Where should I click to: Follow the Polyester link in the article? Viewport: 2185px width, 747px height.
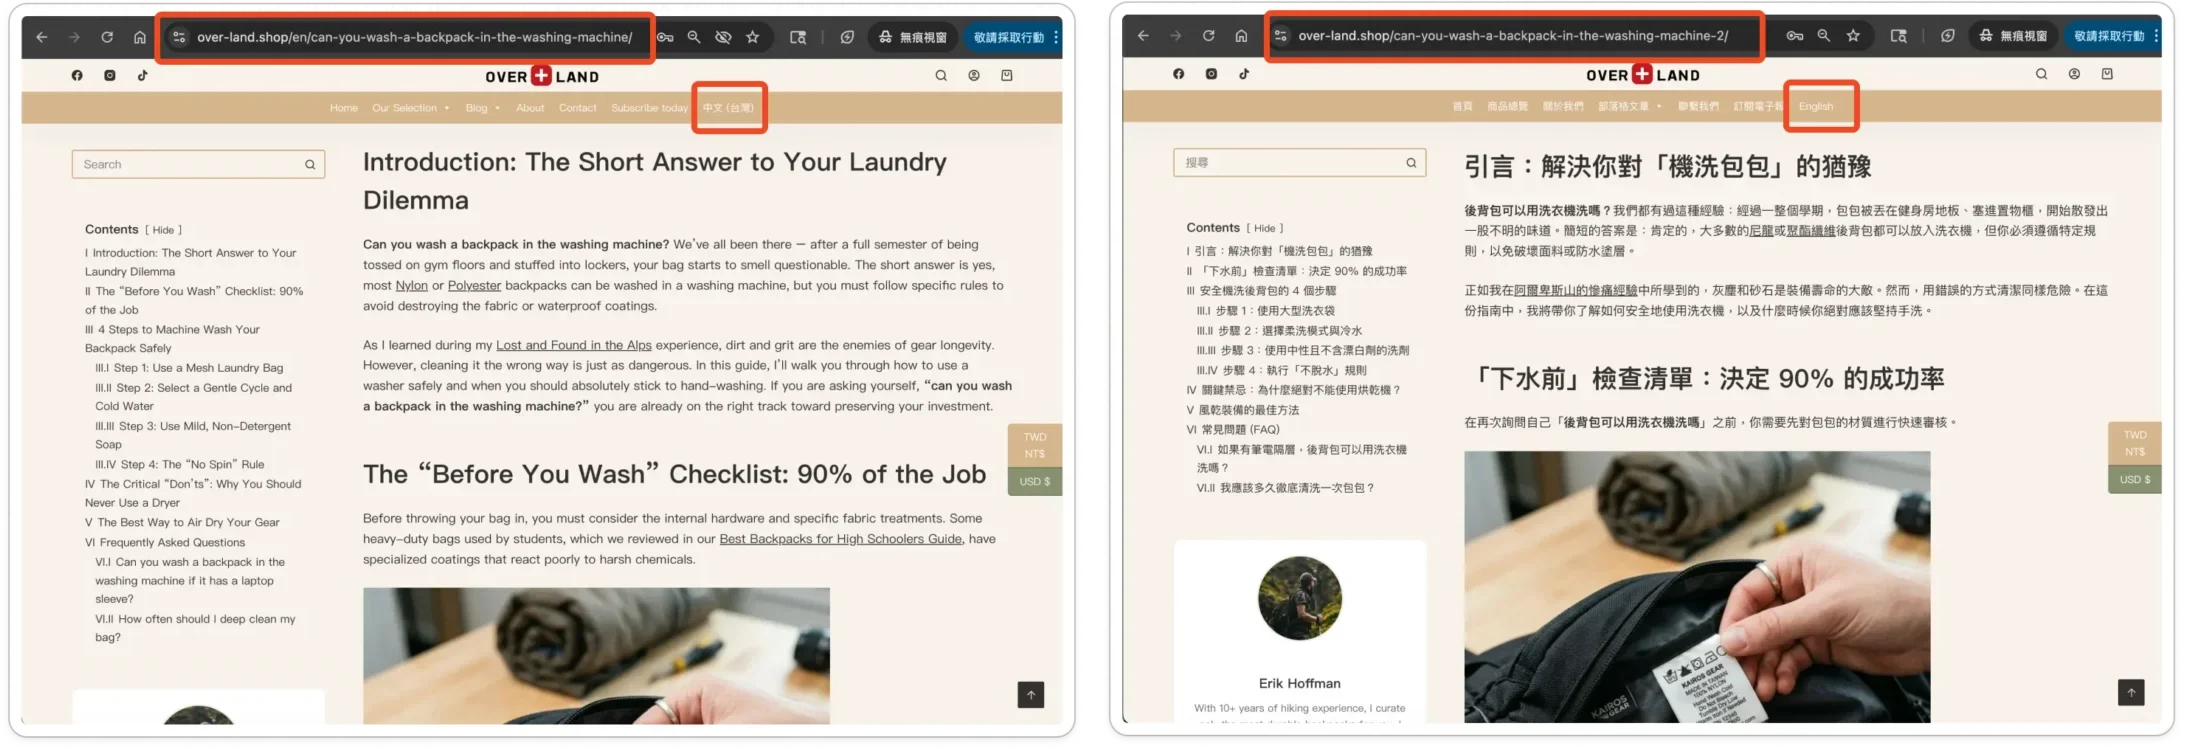point(474,285)
